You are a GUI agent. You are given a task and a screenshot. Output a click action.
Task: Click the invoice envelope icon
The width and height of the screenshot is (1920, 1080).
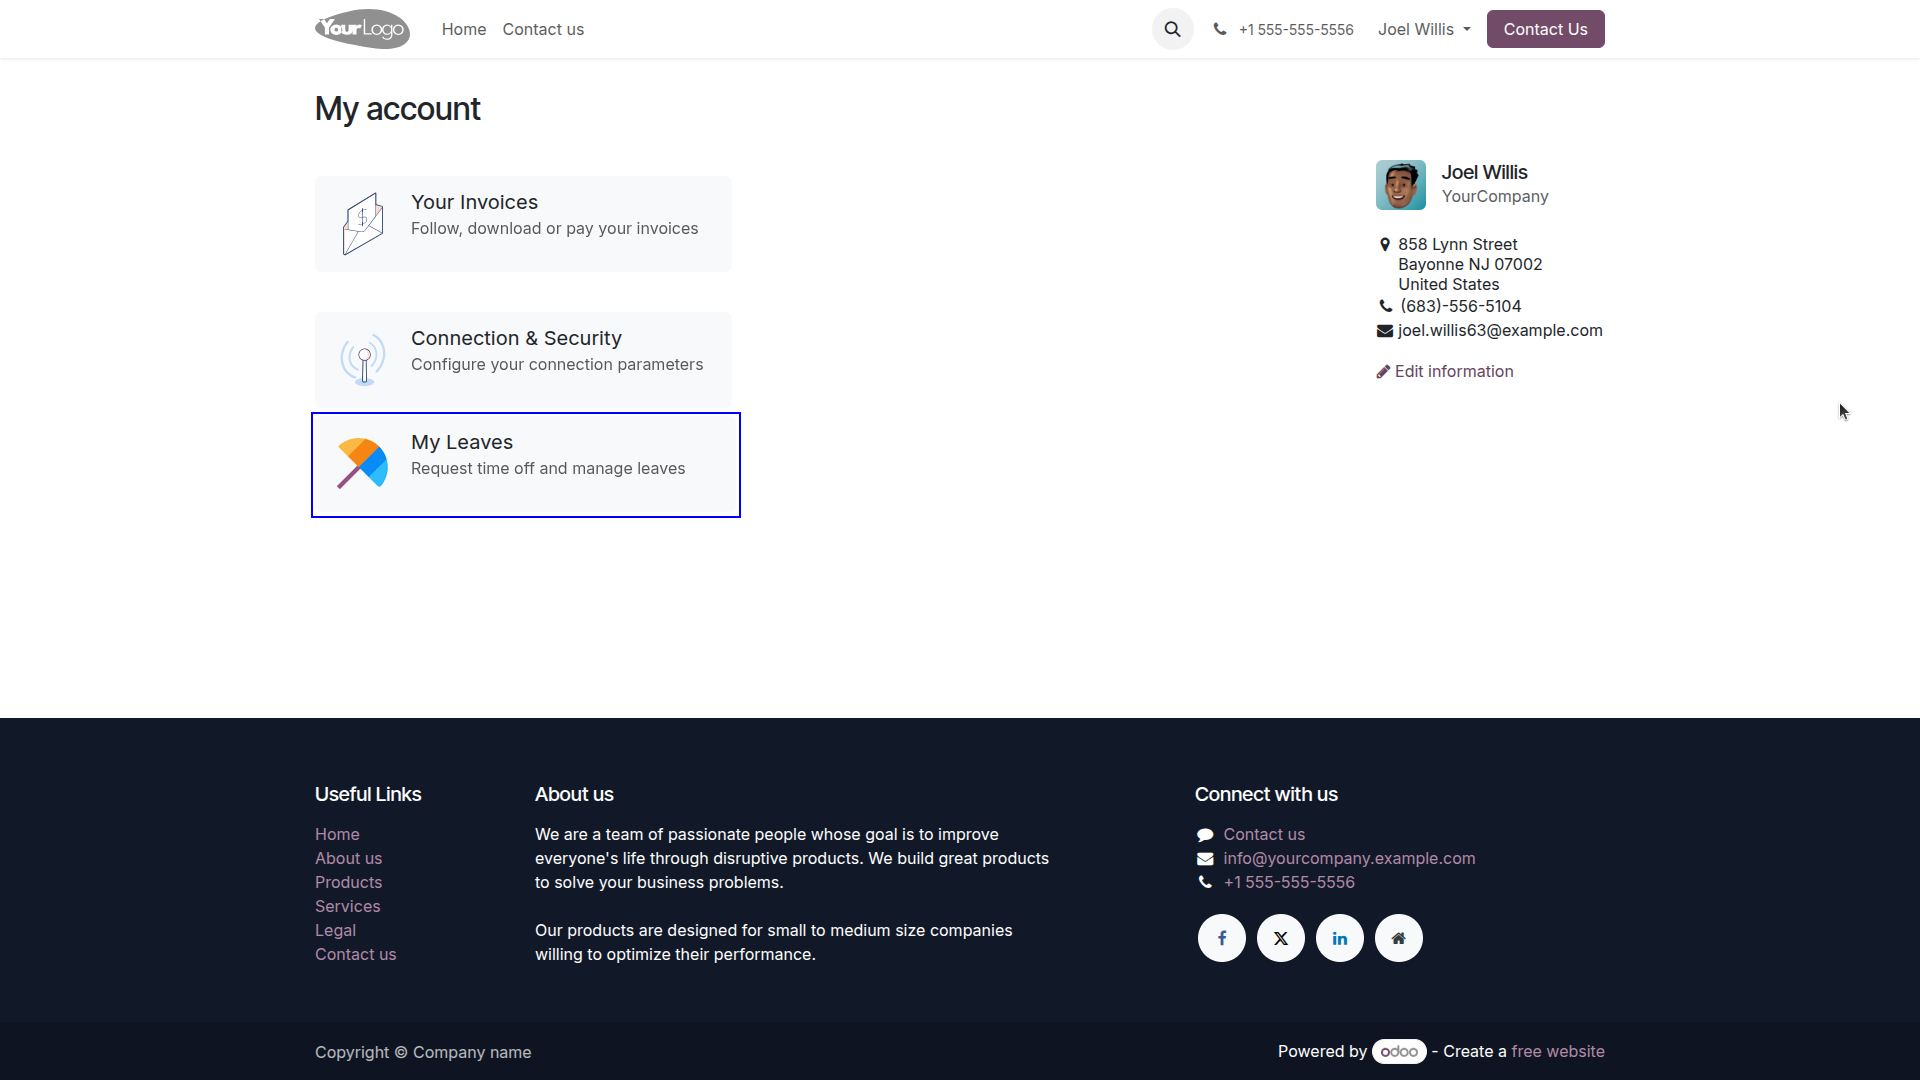363,224
